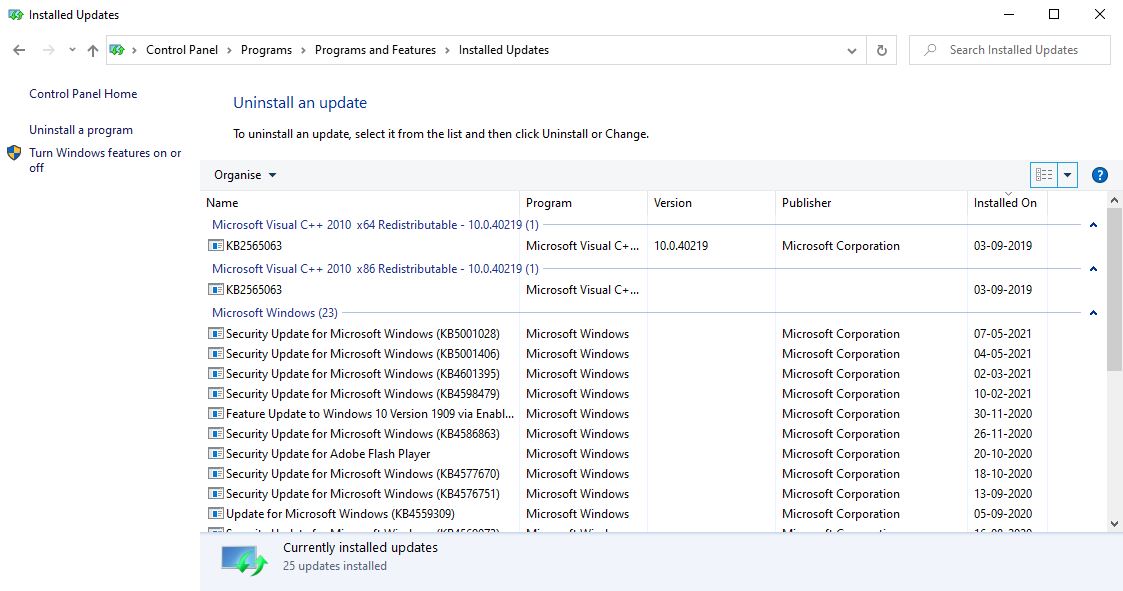
Task: Open the Uninstall a program link
Action: tap(81, 130)
